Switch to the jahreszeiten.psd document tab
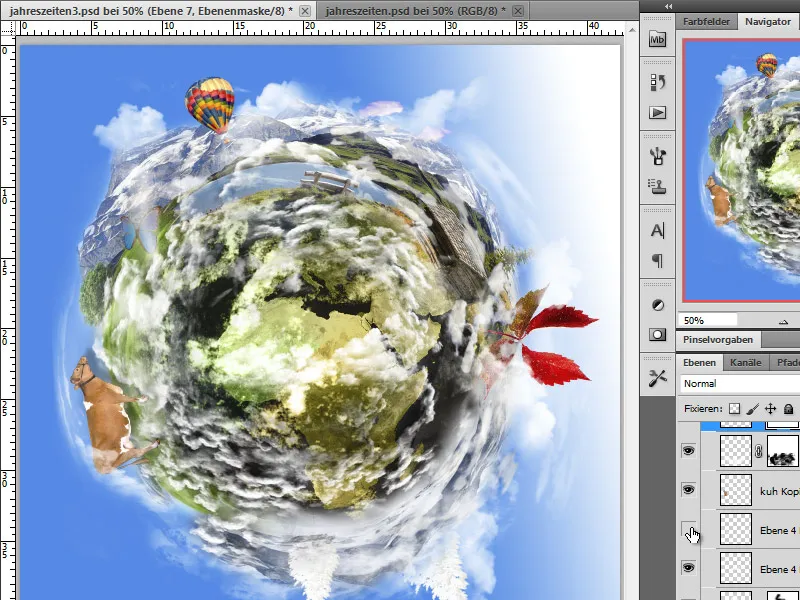The image size is (800, 600). [415, 11]
